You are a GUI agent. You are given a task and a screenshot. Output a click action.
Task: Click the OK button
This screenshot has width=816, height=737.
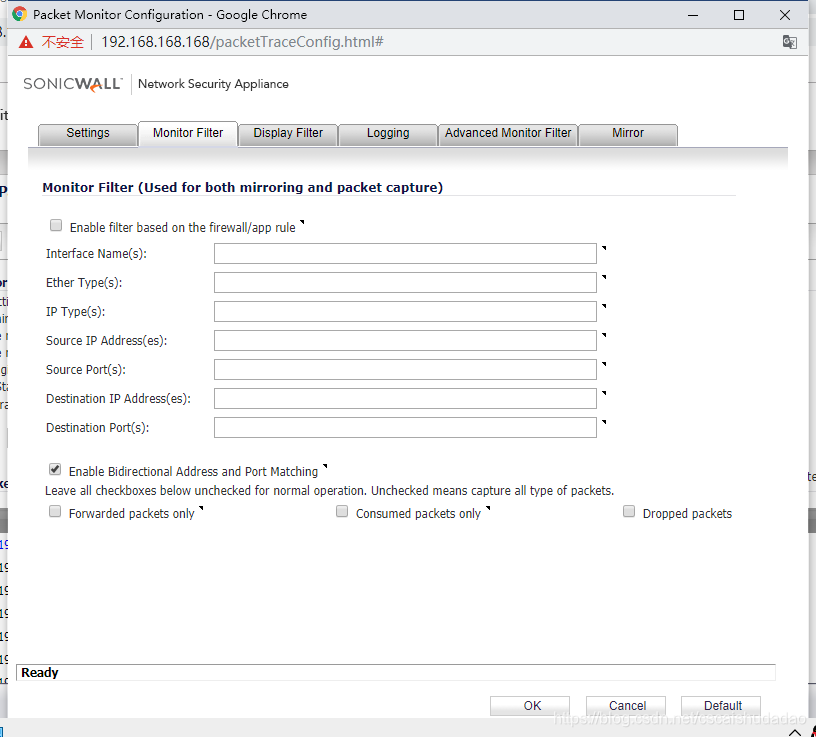coord(530,706)
